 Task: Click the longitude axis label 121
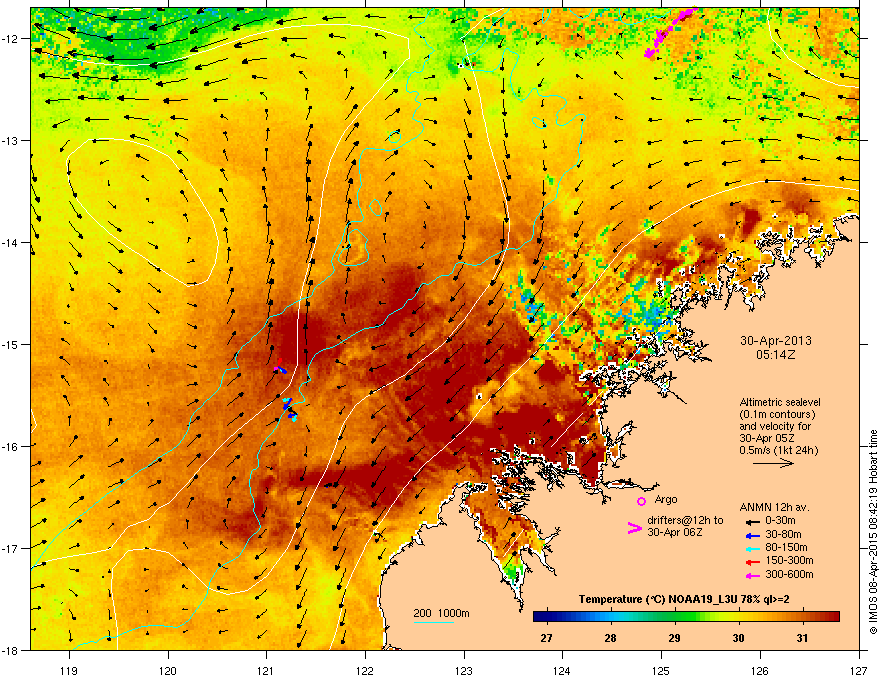click(x=266, y=670)
